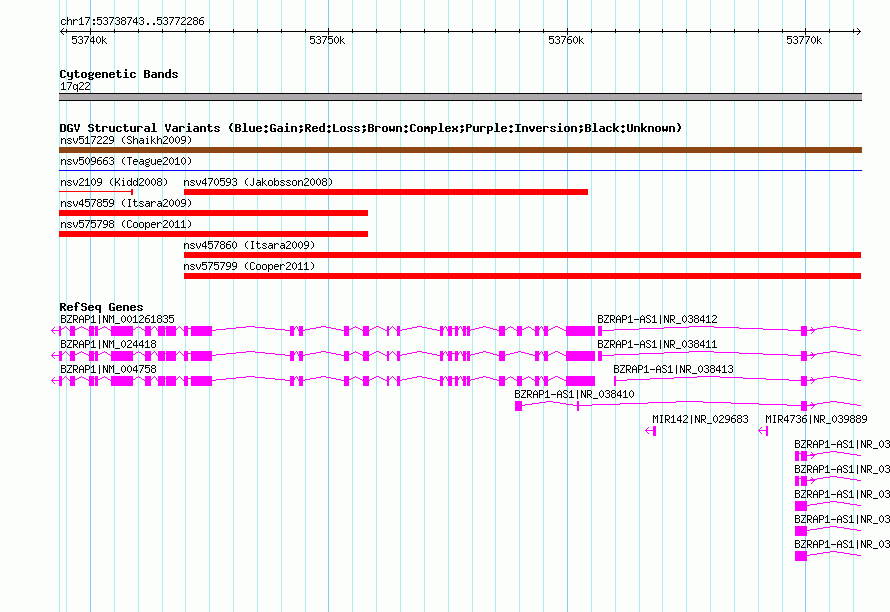Select the thin blue nsv509663 gain line
Screen dimensions: 890x612
click(x=460, y=170)
